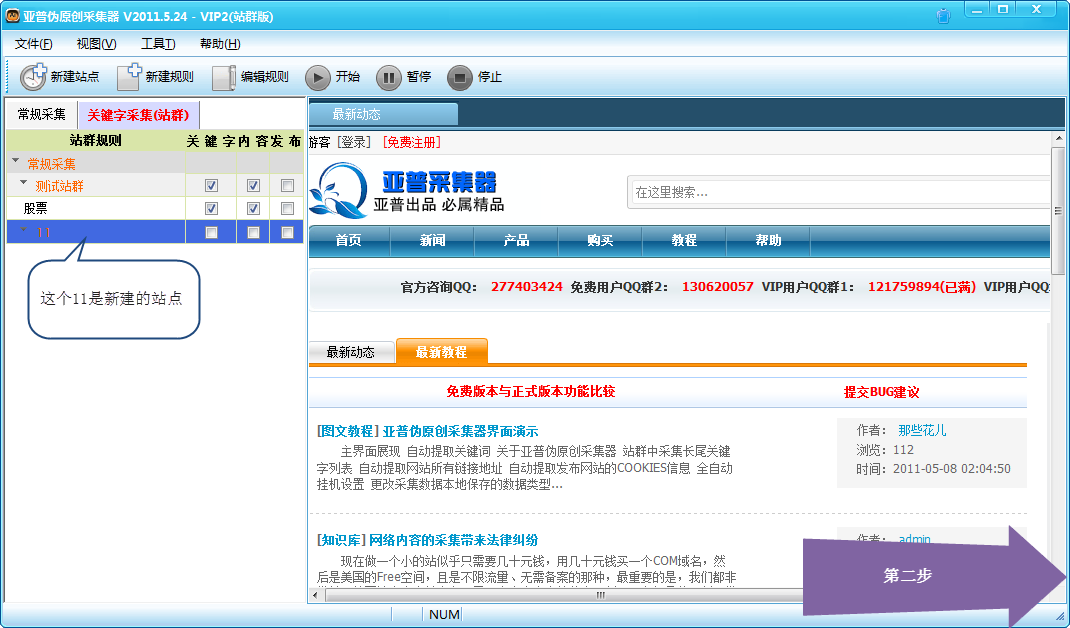
Task: Toggle 关键字 checkbox for 测试站群
Action: tap(211, 186)
